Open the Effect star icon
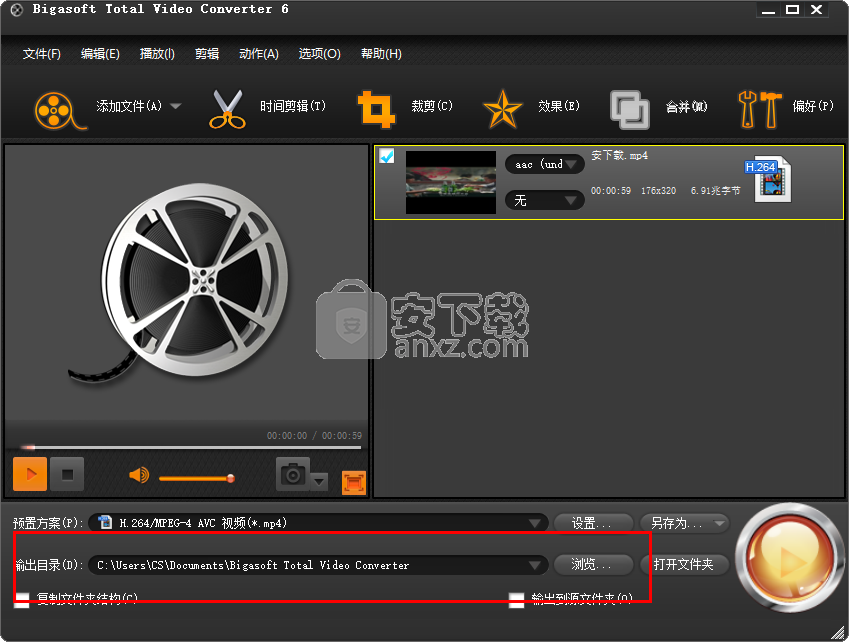849x642 pixels. 502,109
